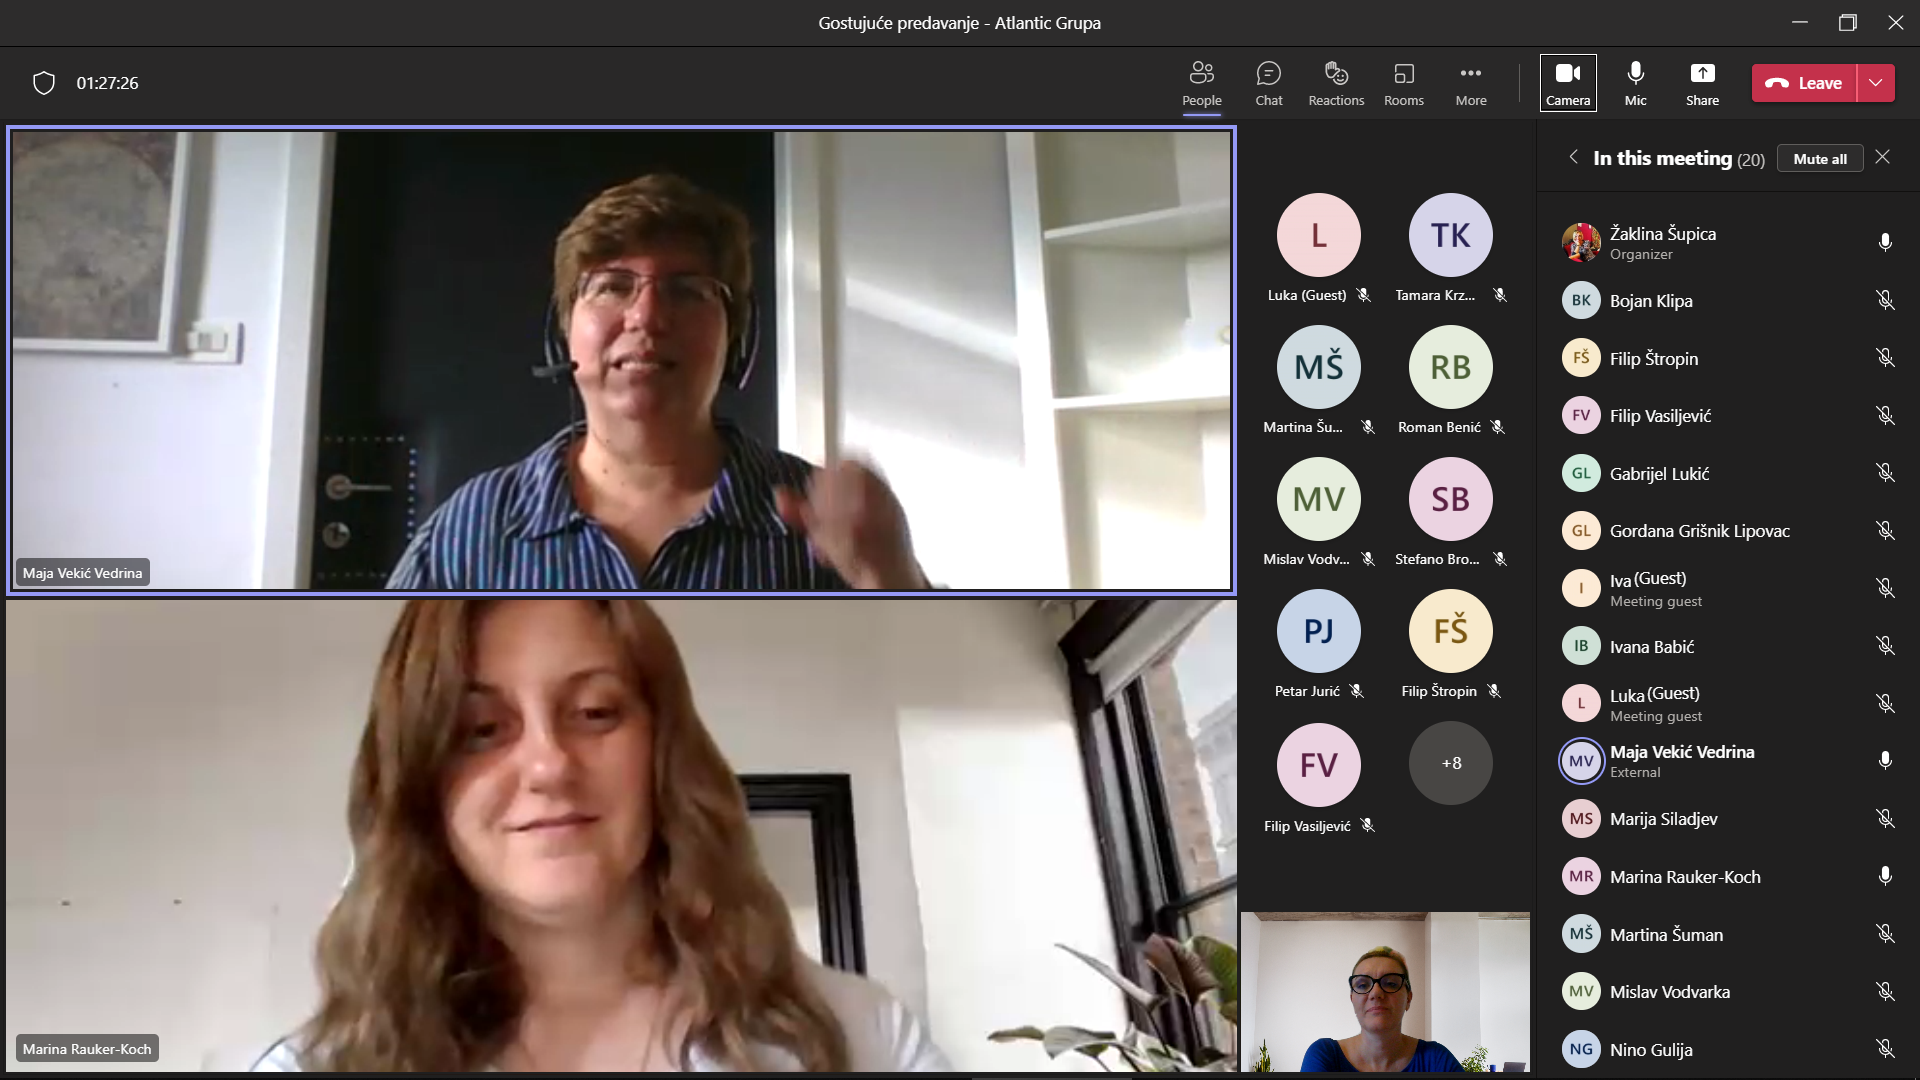The height and width of the screenshot is (1080, 1920).
Task: Click Žaklina Šupica's microphone icon
Action: (x=1884, y=243)
